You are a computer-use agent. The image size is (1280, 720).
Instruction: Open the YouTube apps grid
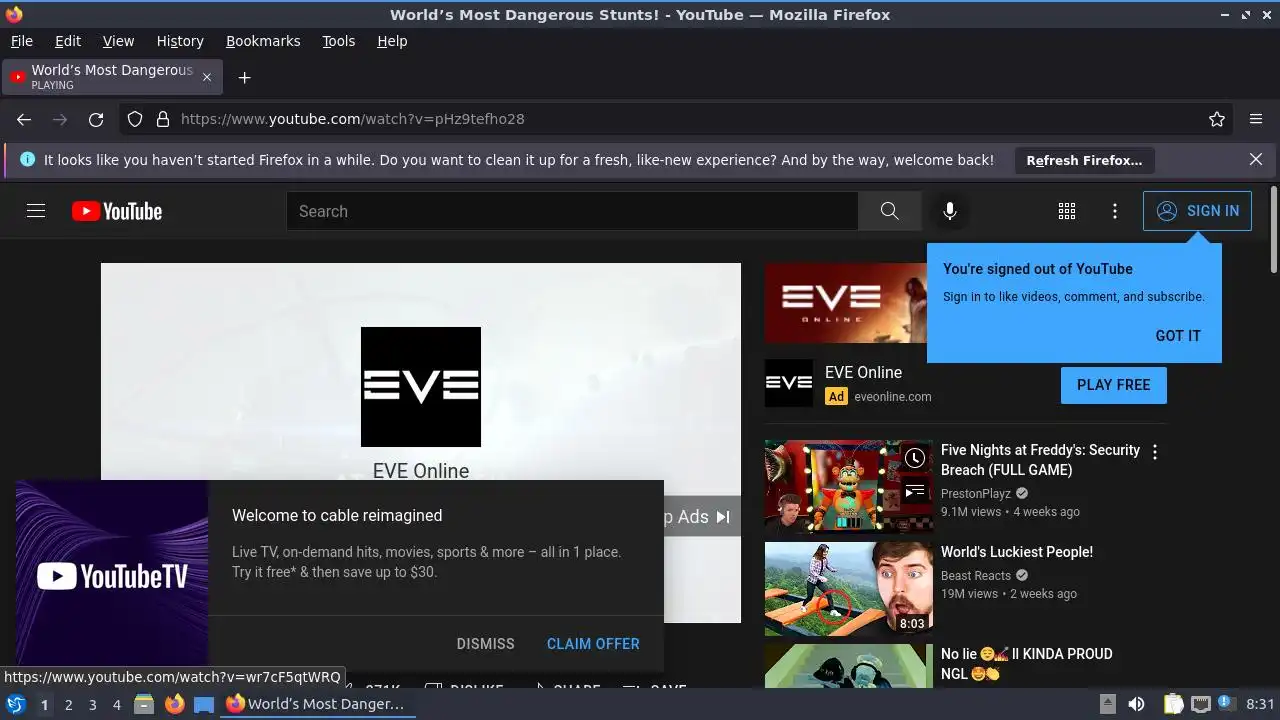coord(1067,211)
